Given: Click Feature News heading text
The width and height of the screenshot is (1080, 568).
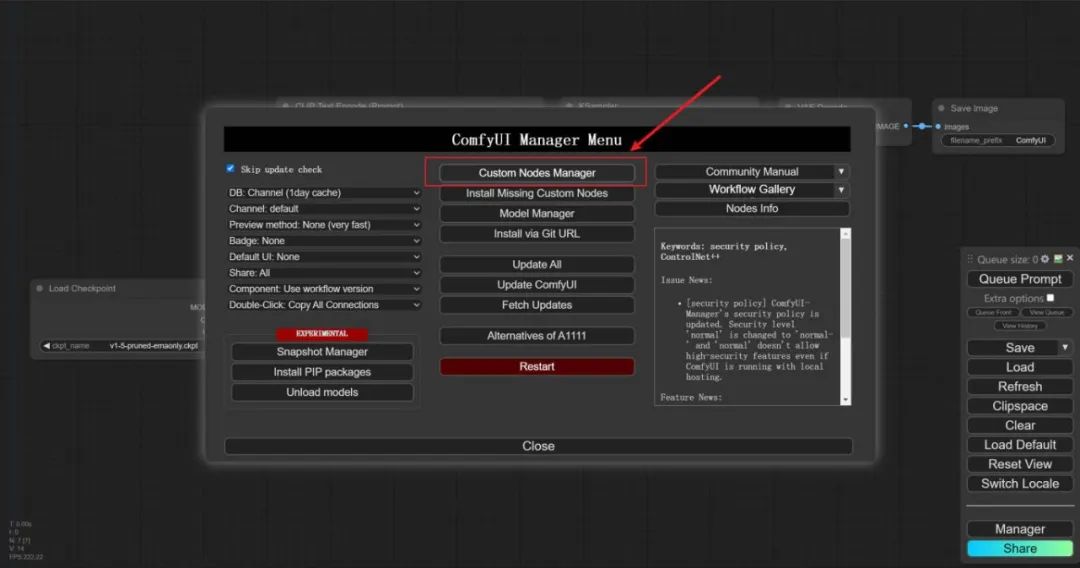Looking at the screenshot, I should 691,397.
